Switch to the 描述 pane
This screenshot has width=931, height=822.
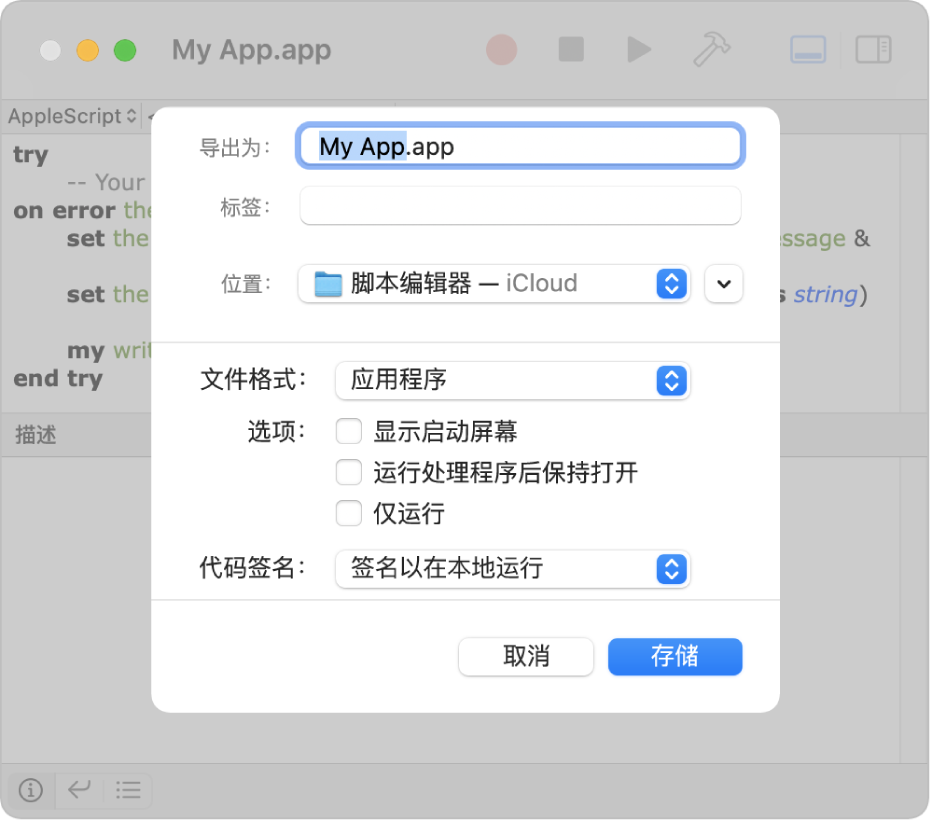(x=35, y=434)
